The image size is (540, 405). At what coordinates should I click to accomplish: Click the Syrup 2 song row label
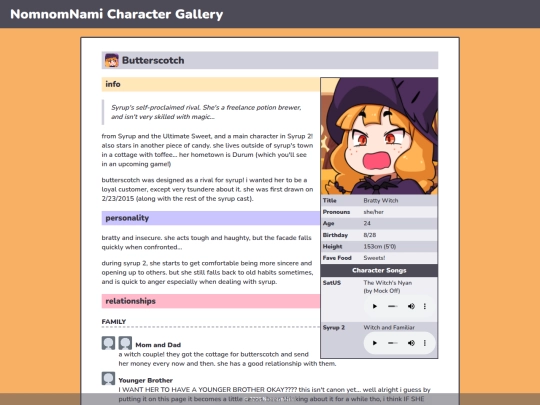point(334,328)
